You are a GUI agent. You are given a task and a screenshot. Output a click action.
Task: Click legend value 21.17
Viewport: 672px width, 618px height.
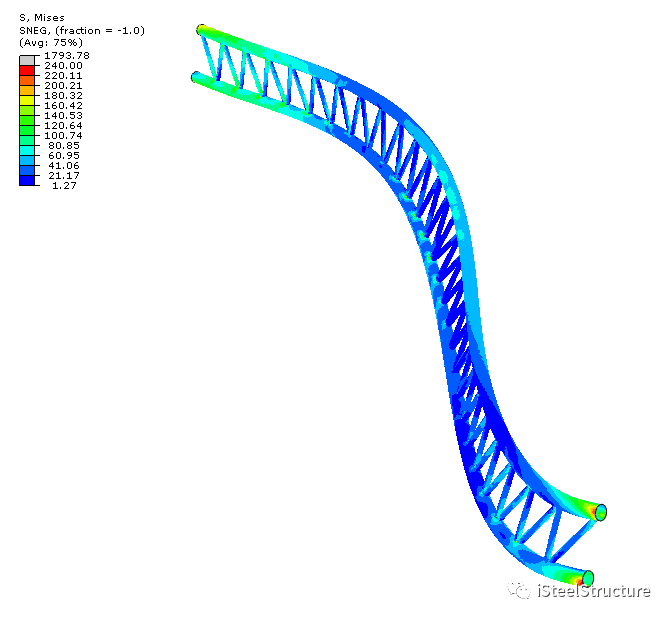pyautogui.click(x=64, y=175)
